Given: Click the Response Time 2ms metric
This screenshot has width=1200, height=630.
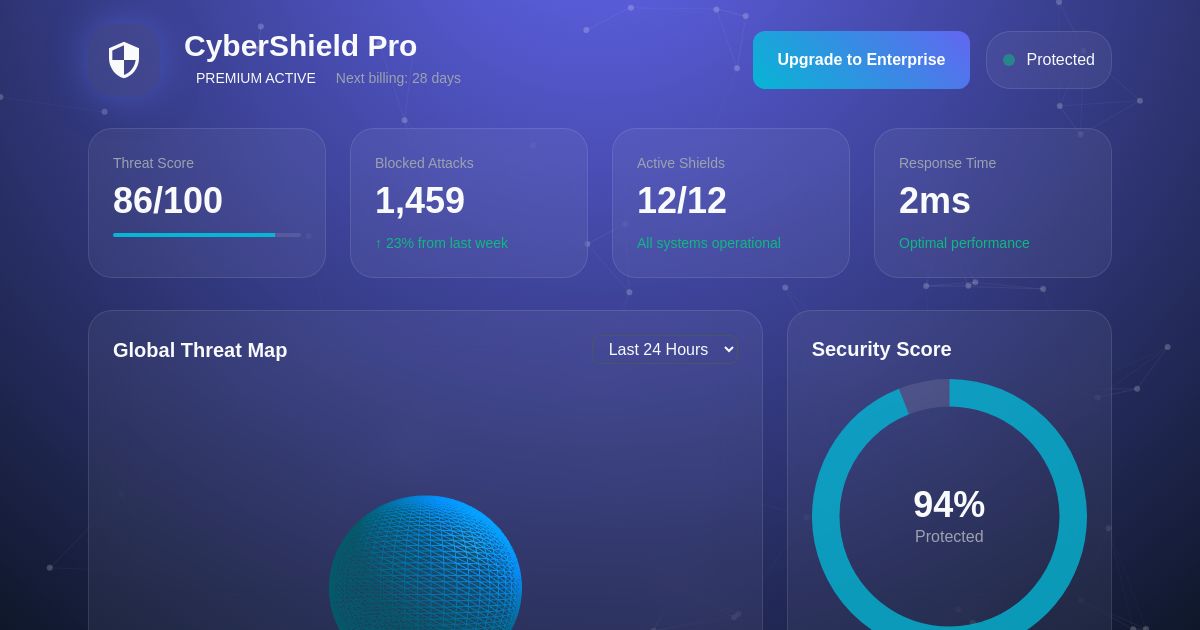Looking at the screenshot, I should click(x=934, y=200).
